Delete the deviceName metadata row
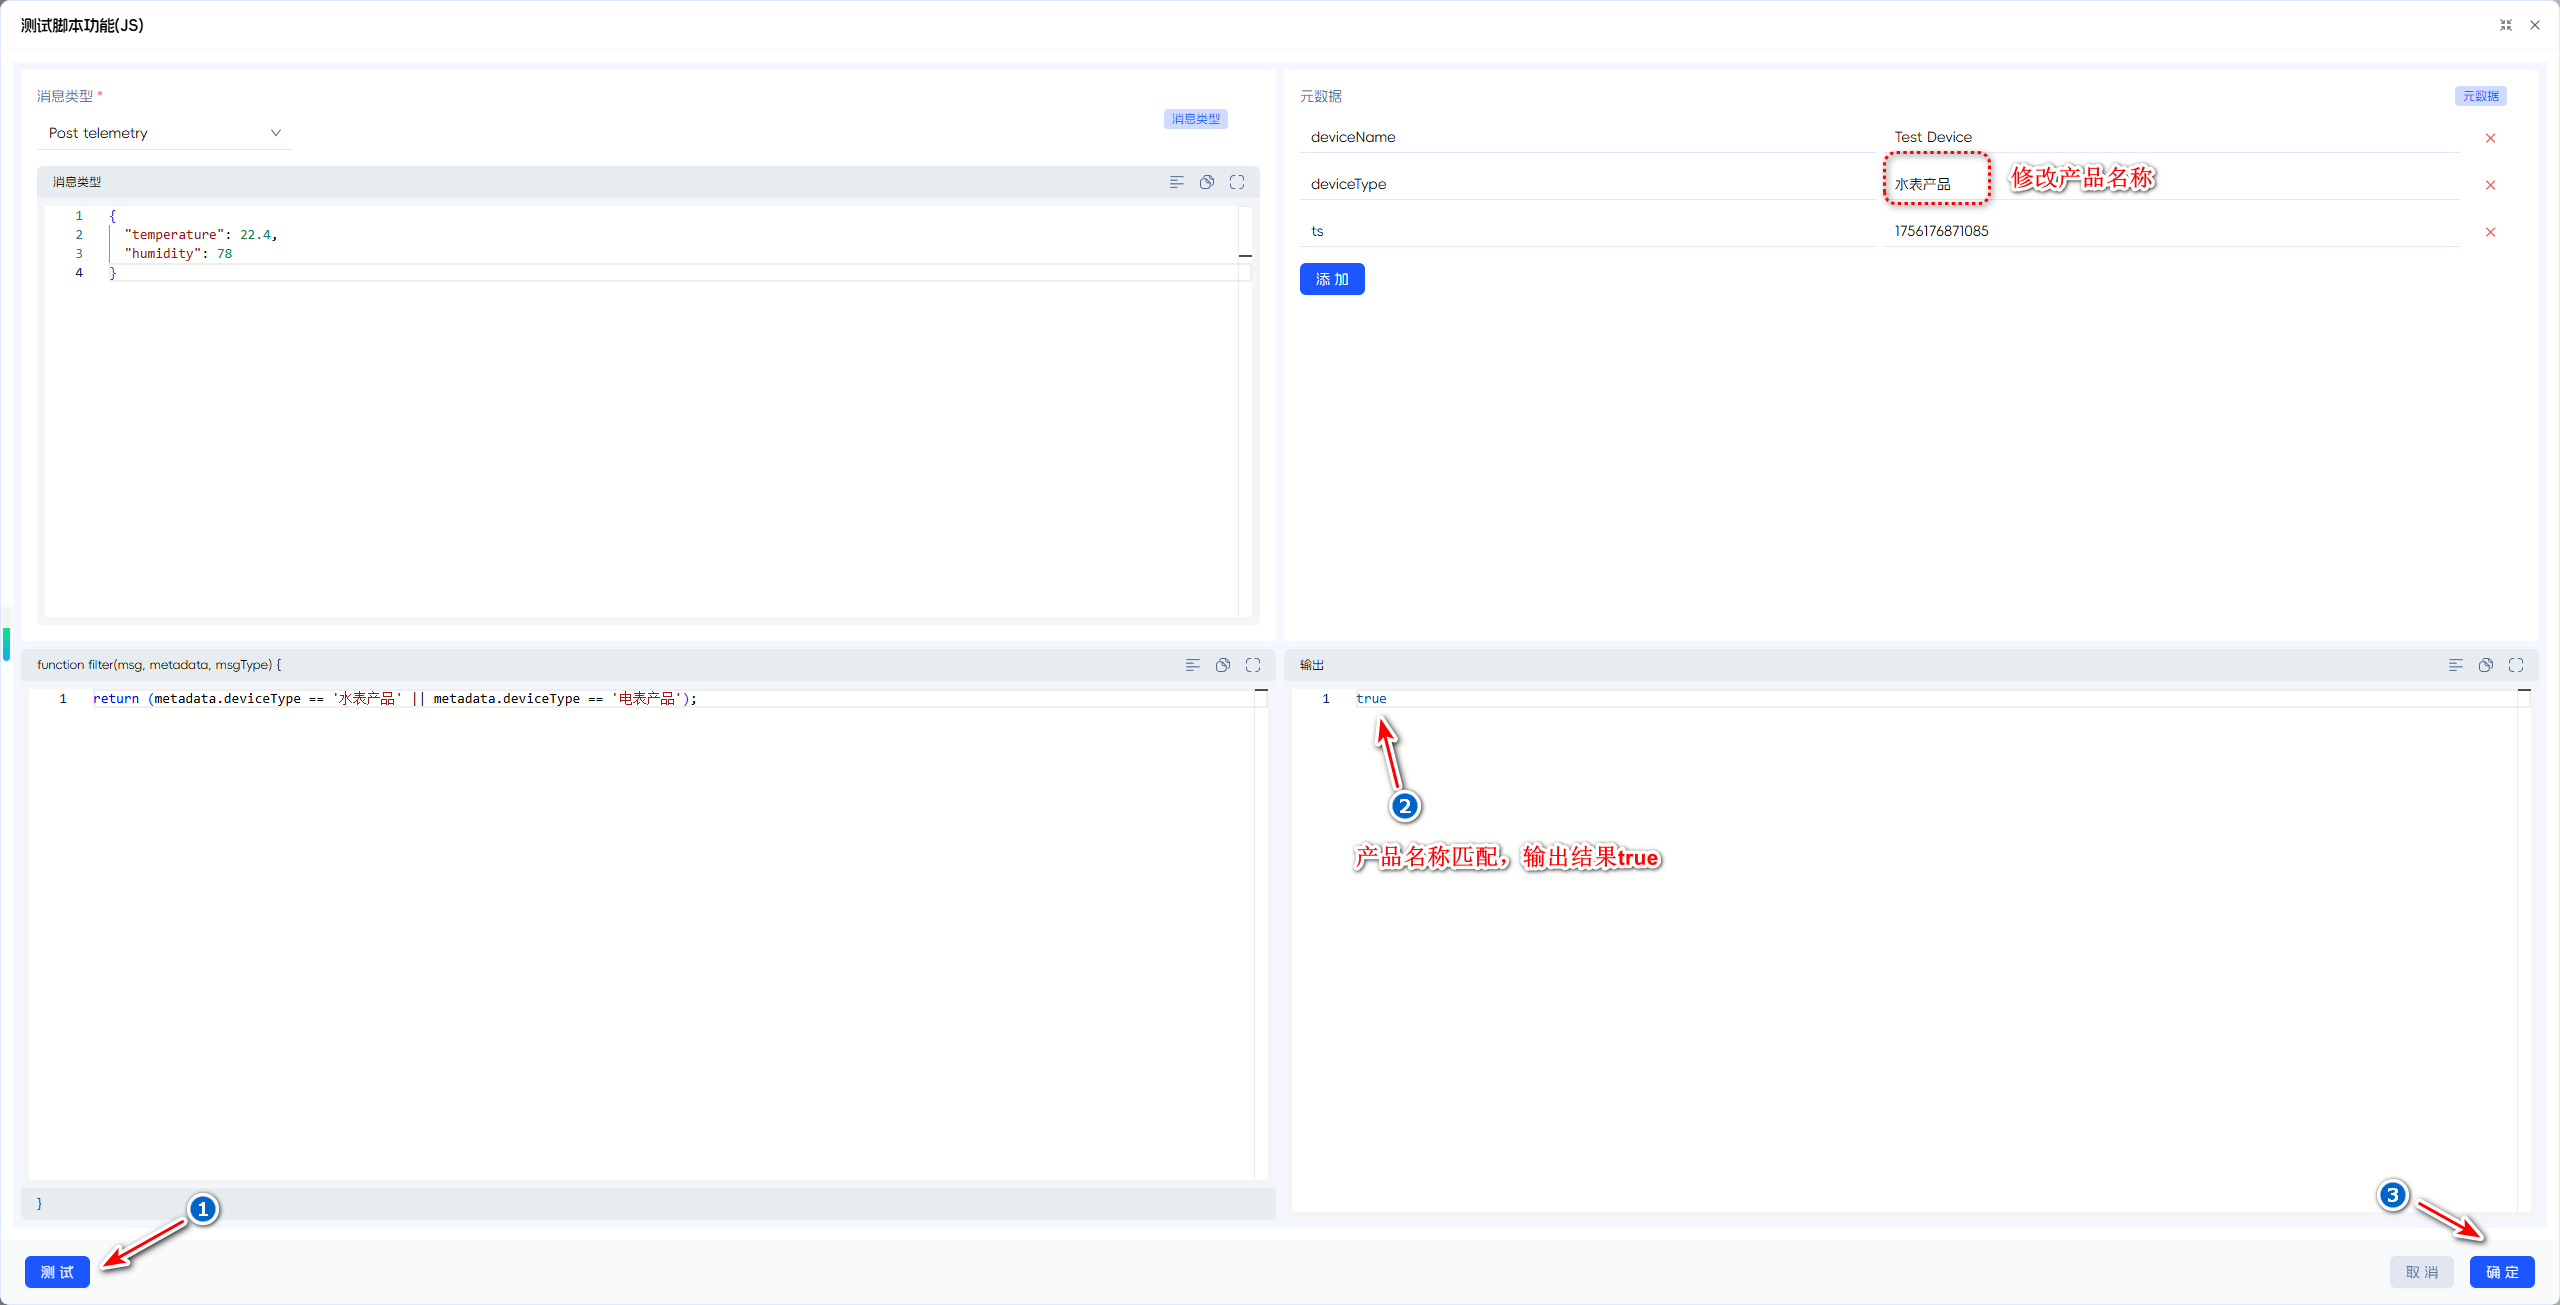2560x1305 pixels. coord(2490,138)
